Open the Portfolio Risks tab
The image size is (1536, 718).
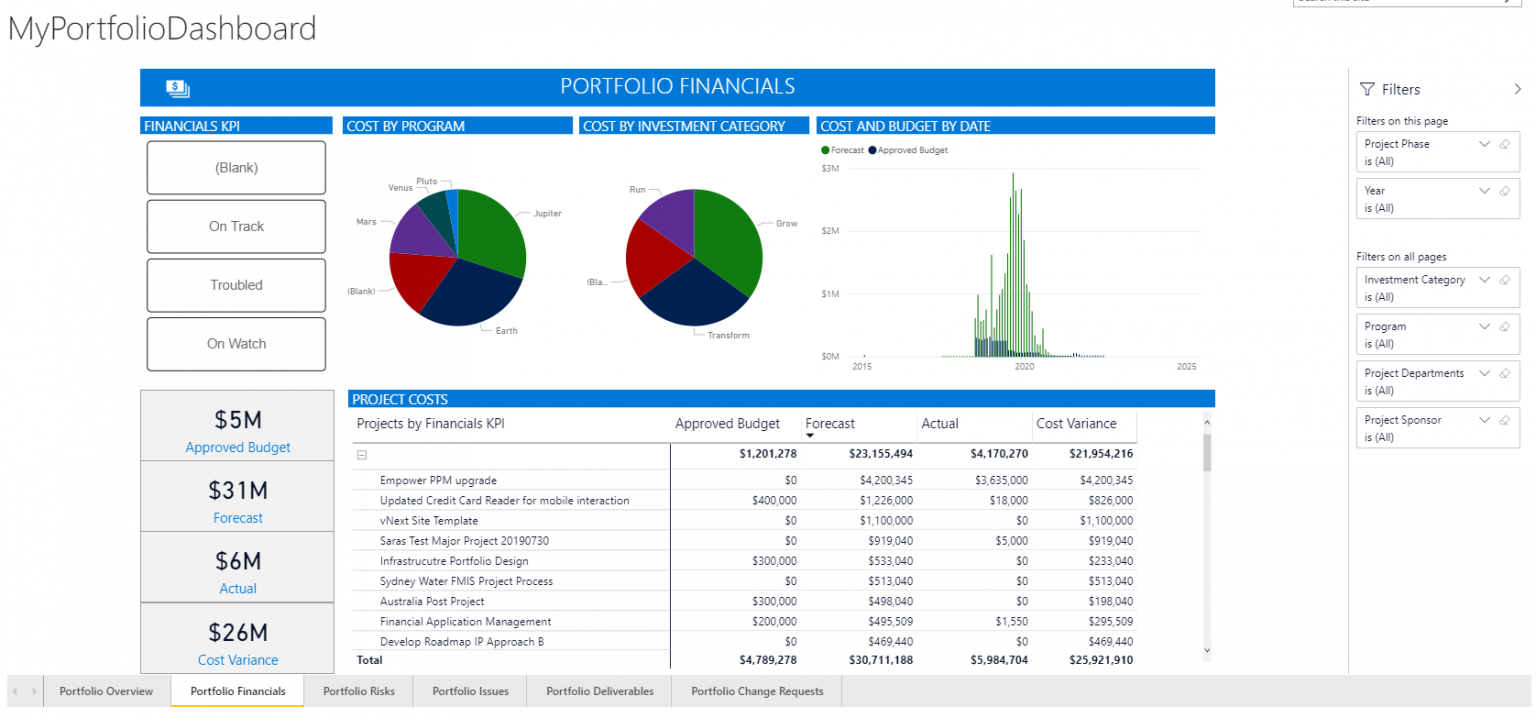pos(358,691)
